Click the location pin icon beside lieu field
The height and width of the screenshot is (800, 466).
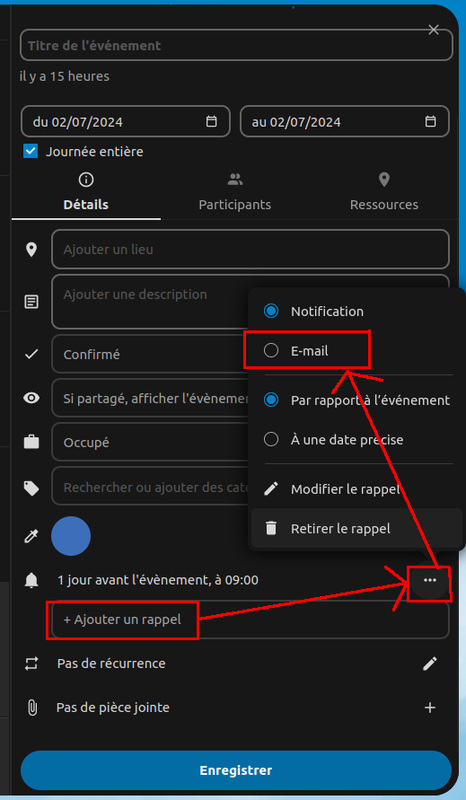(x=32, y=250)
